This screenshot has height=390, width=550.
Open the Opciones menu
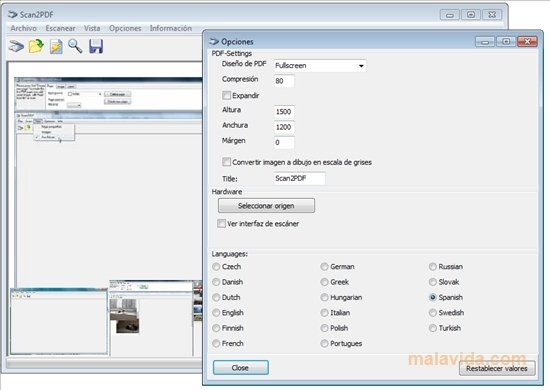coord(125,28)
